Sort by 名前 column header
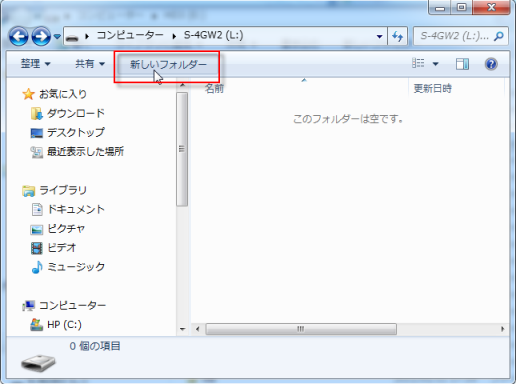The height and width of the screenshot is (384, 516). [214, 88]
